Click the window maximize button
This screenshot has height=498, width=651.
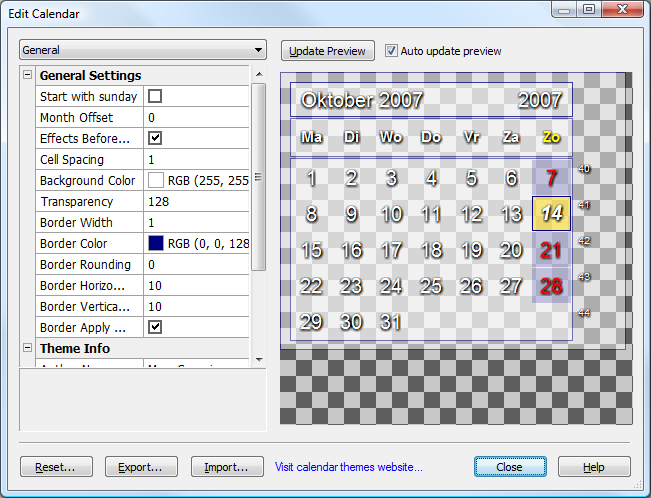[589, 9]
